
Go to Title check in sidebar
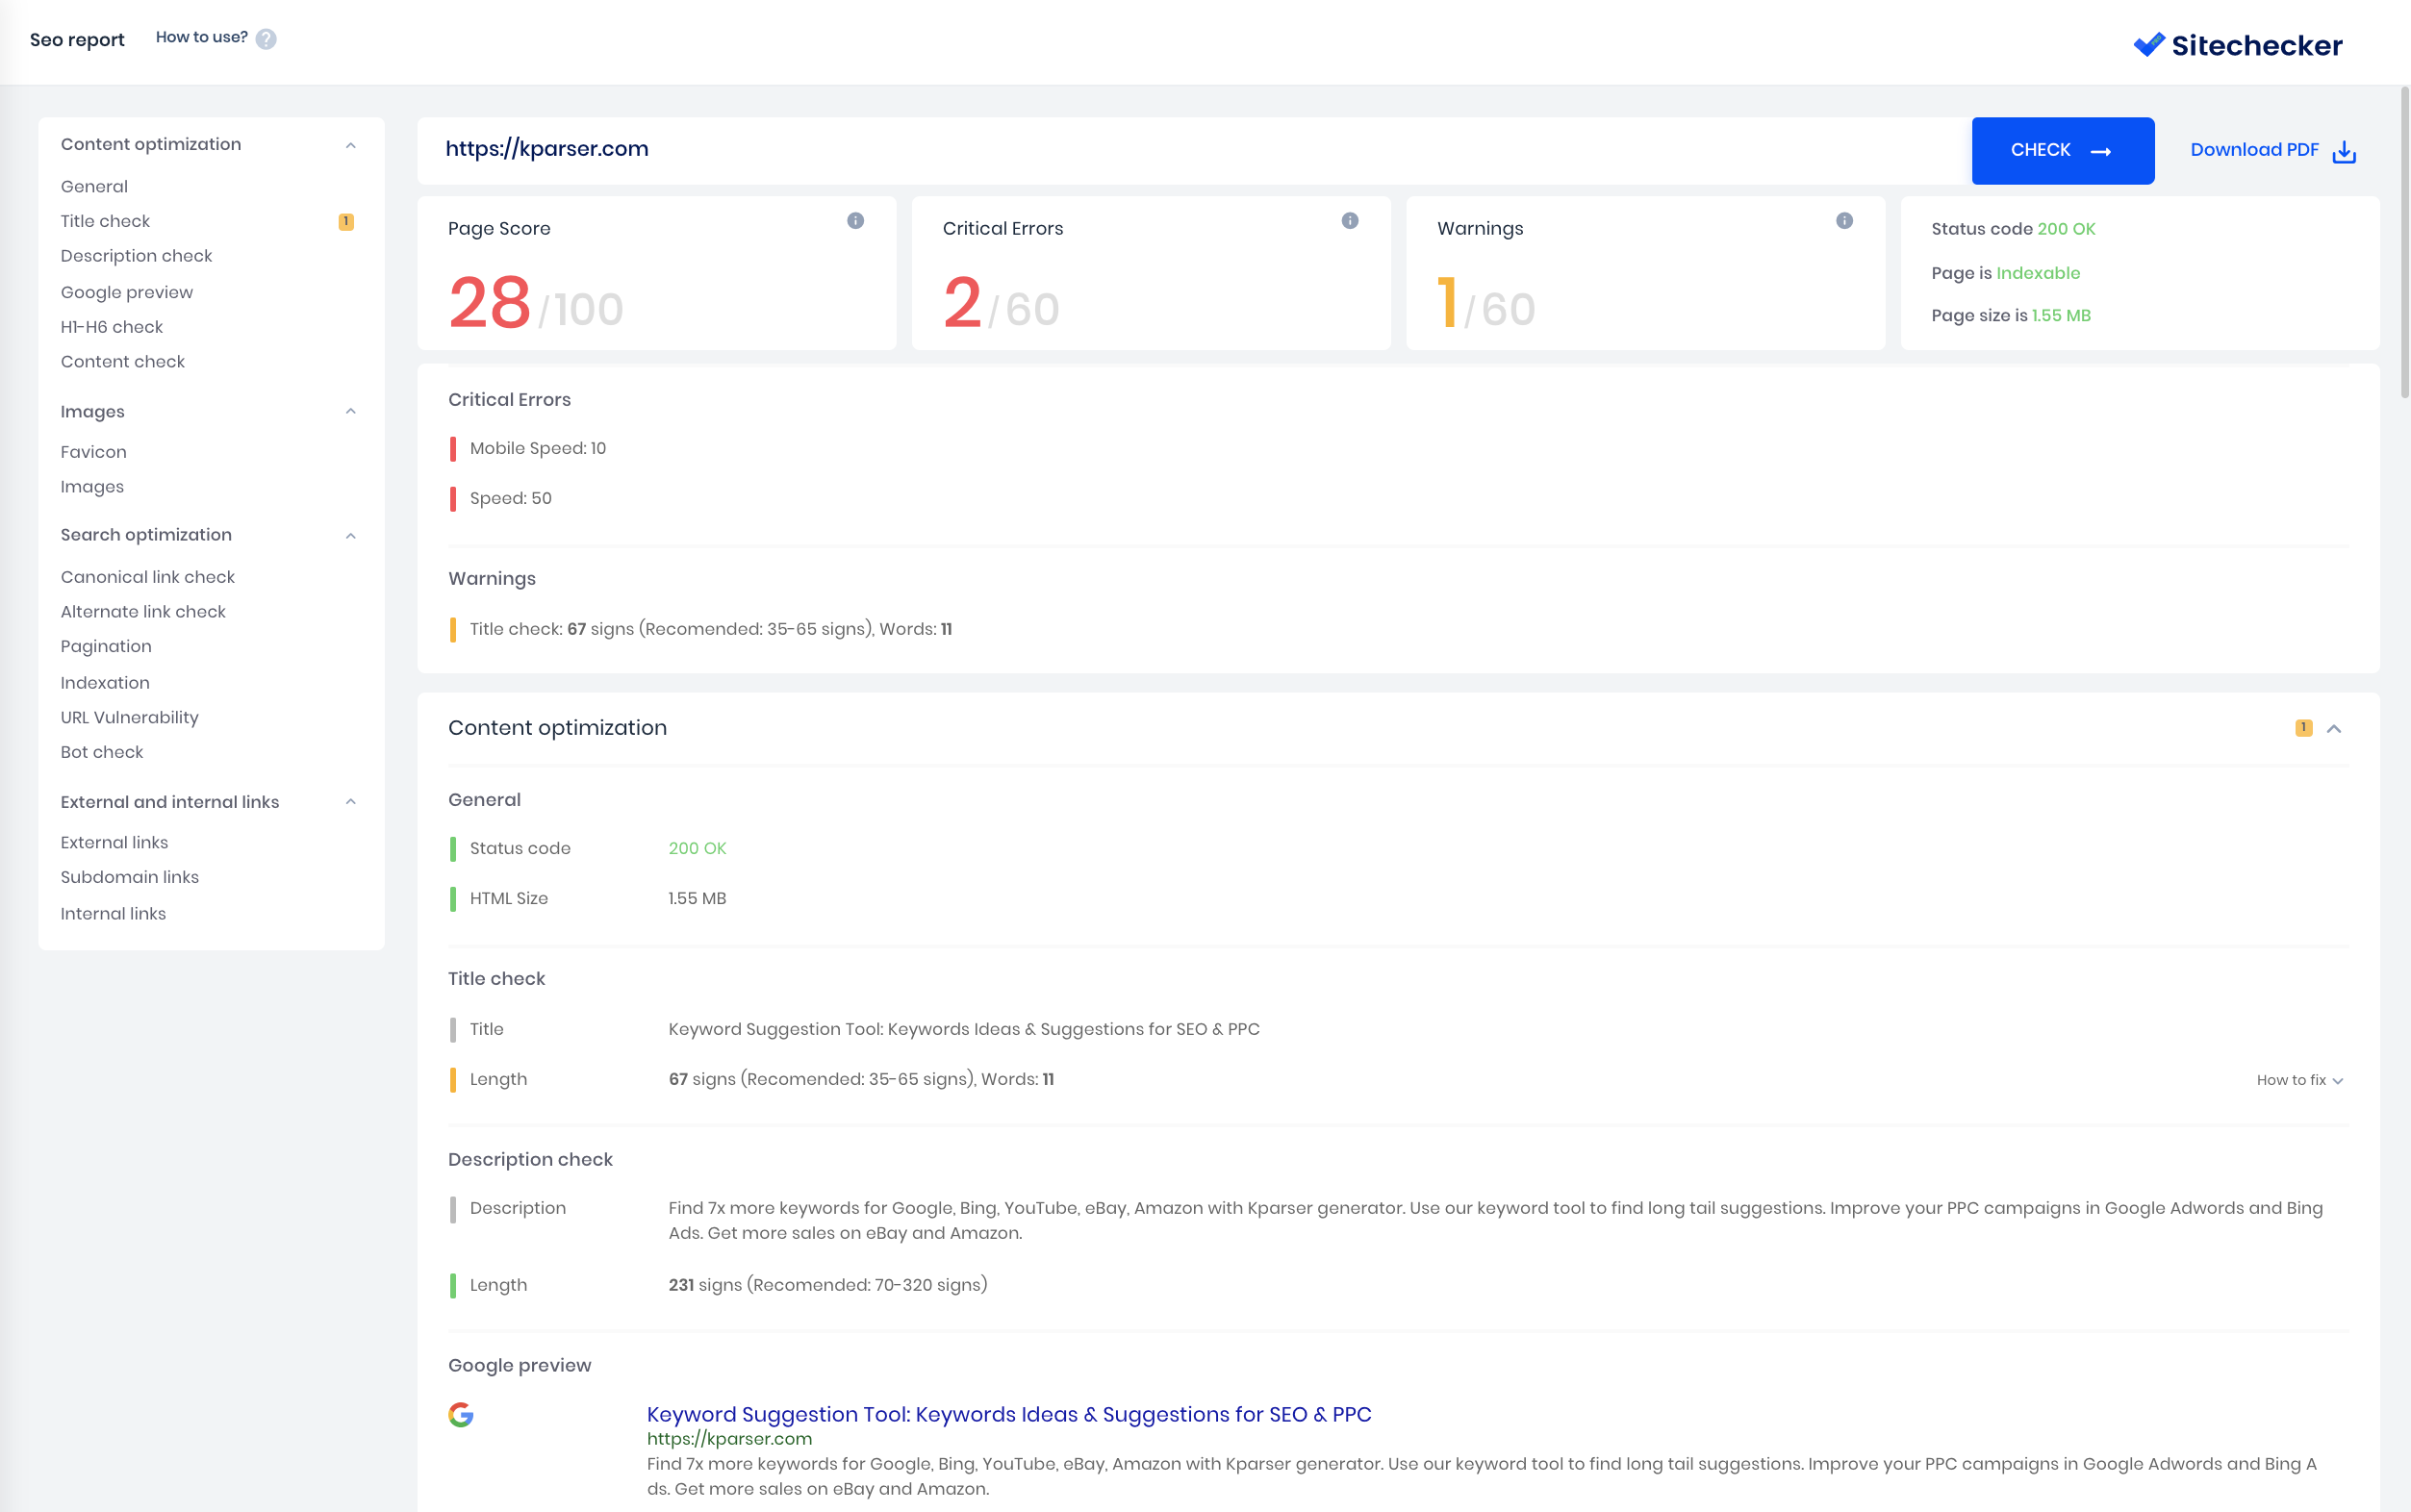105,221
